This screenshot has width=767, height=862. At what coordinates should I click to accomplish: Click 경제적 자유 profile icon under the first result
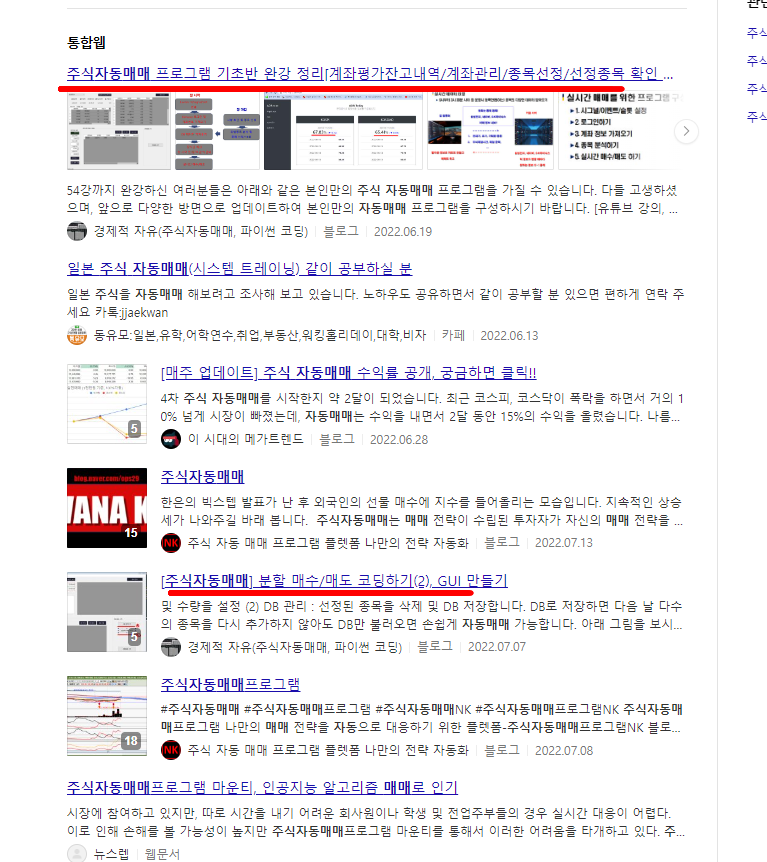[x=77, y=231]
